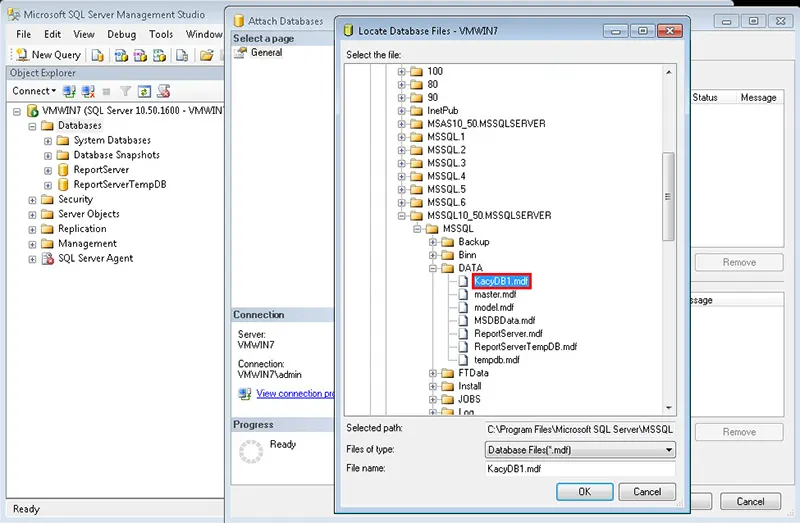Image resolution: width=800 pixels, height=523 pixels.
Task: Click the File name input field
Action: pyautogui.click(x=580, y=468)
